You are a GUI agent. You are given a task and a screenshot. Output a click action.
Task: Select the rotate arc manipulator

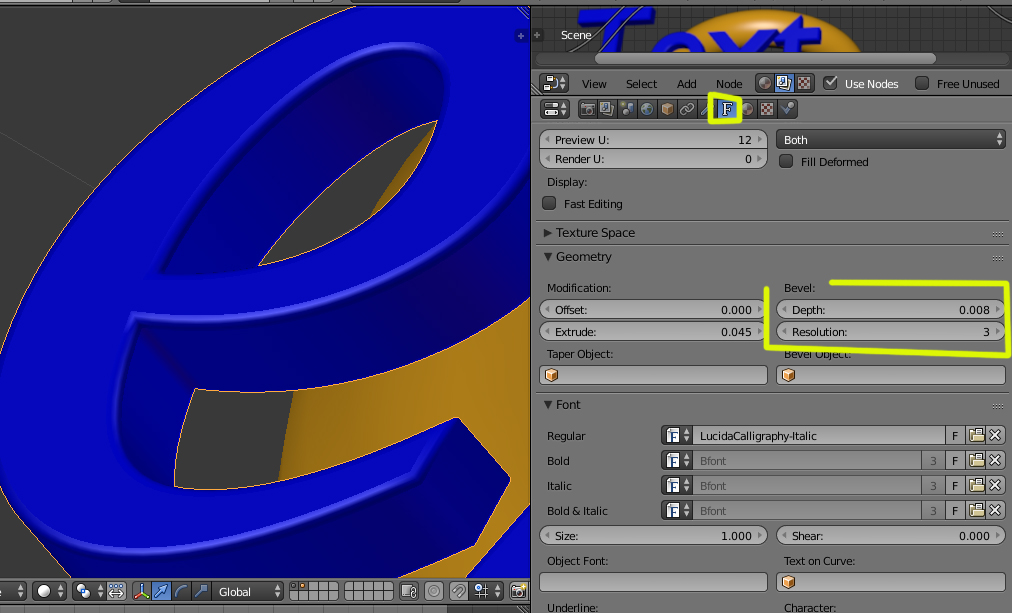tap(181, 591)
